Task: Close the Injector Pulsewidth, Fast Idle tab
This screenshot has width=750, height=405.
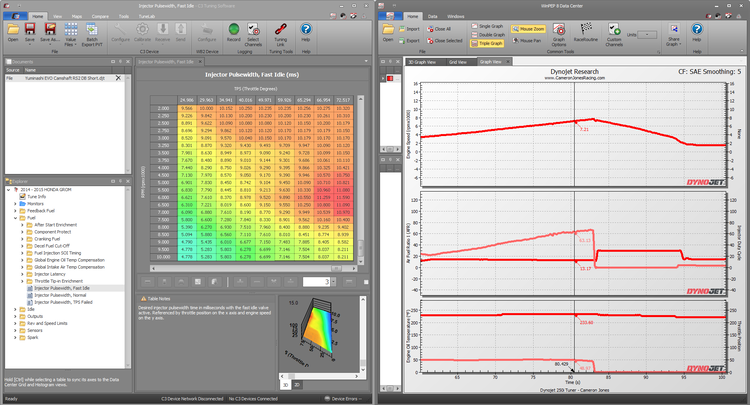Action: click(200, 62)
